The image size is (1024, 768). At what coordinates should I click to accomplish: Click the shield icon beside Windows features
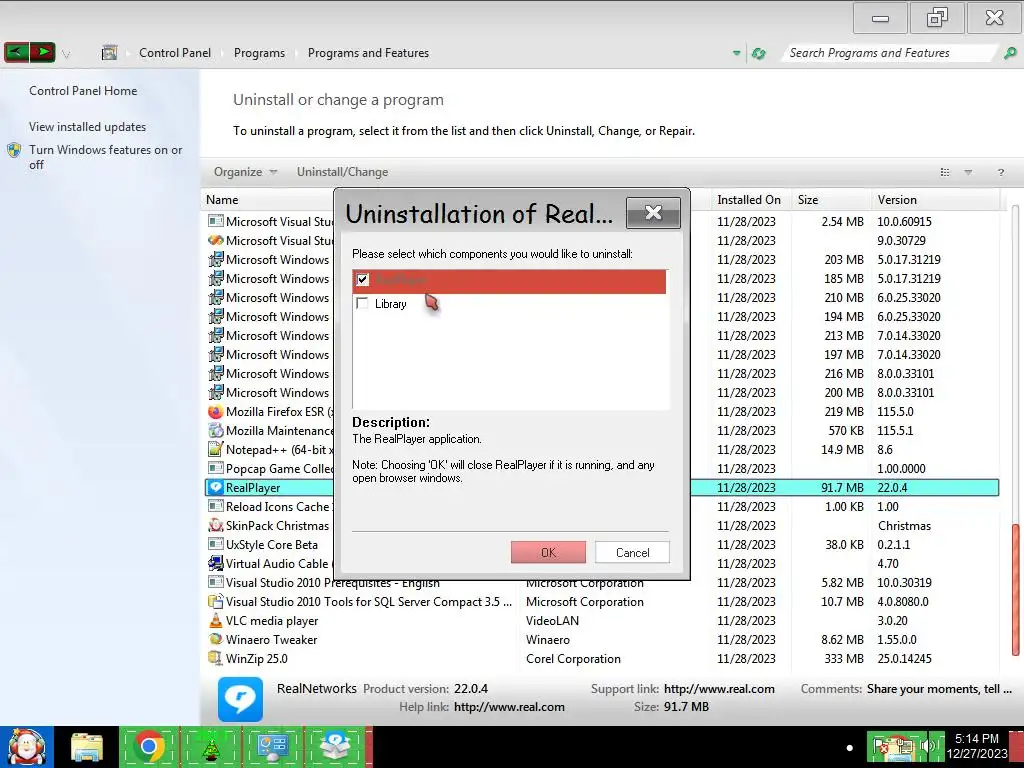coord(14,150)
